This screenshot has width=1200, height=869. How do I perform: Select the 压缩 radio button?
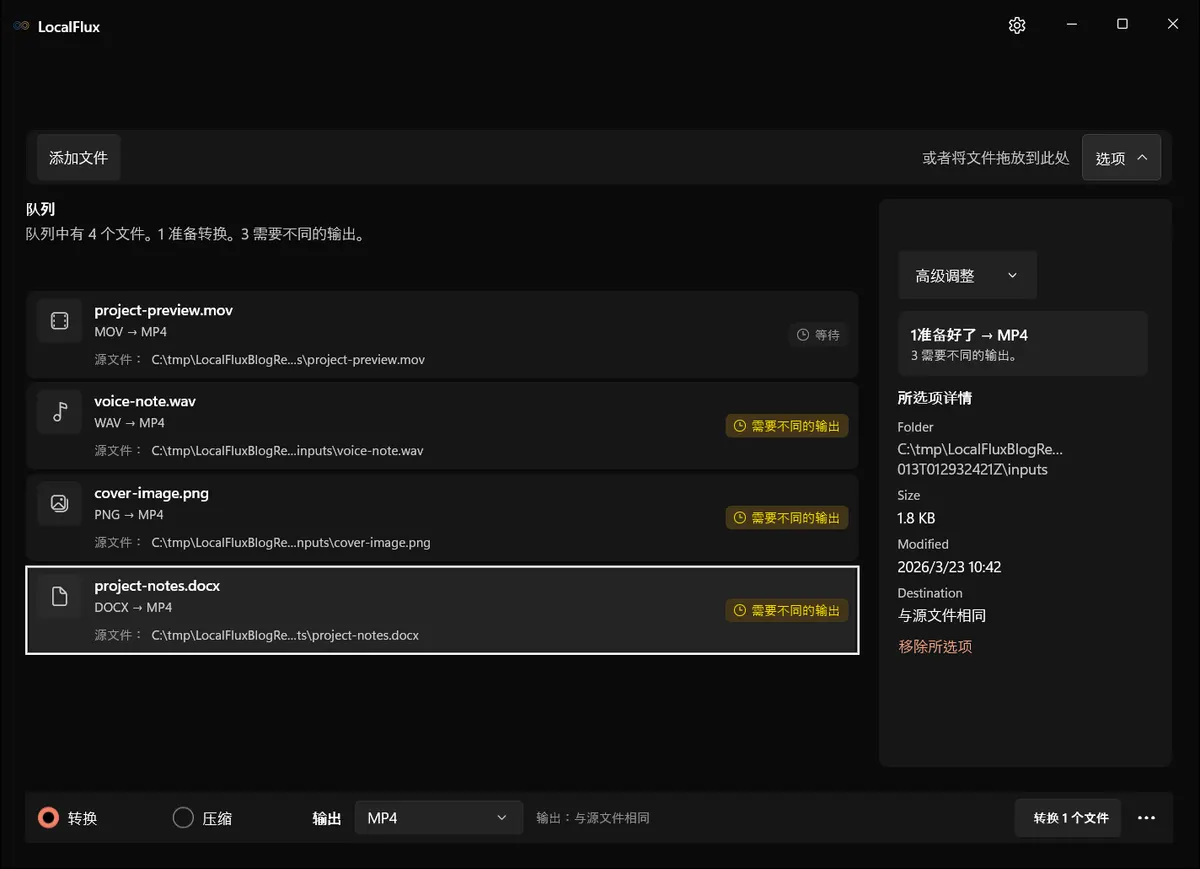tap(183, 818)
